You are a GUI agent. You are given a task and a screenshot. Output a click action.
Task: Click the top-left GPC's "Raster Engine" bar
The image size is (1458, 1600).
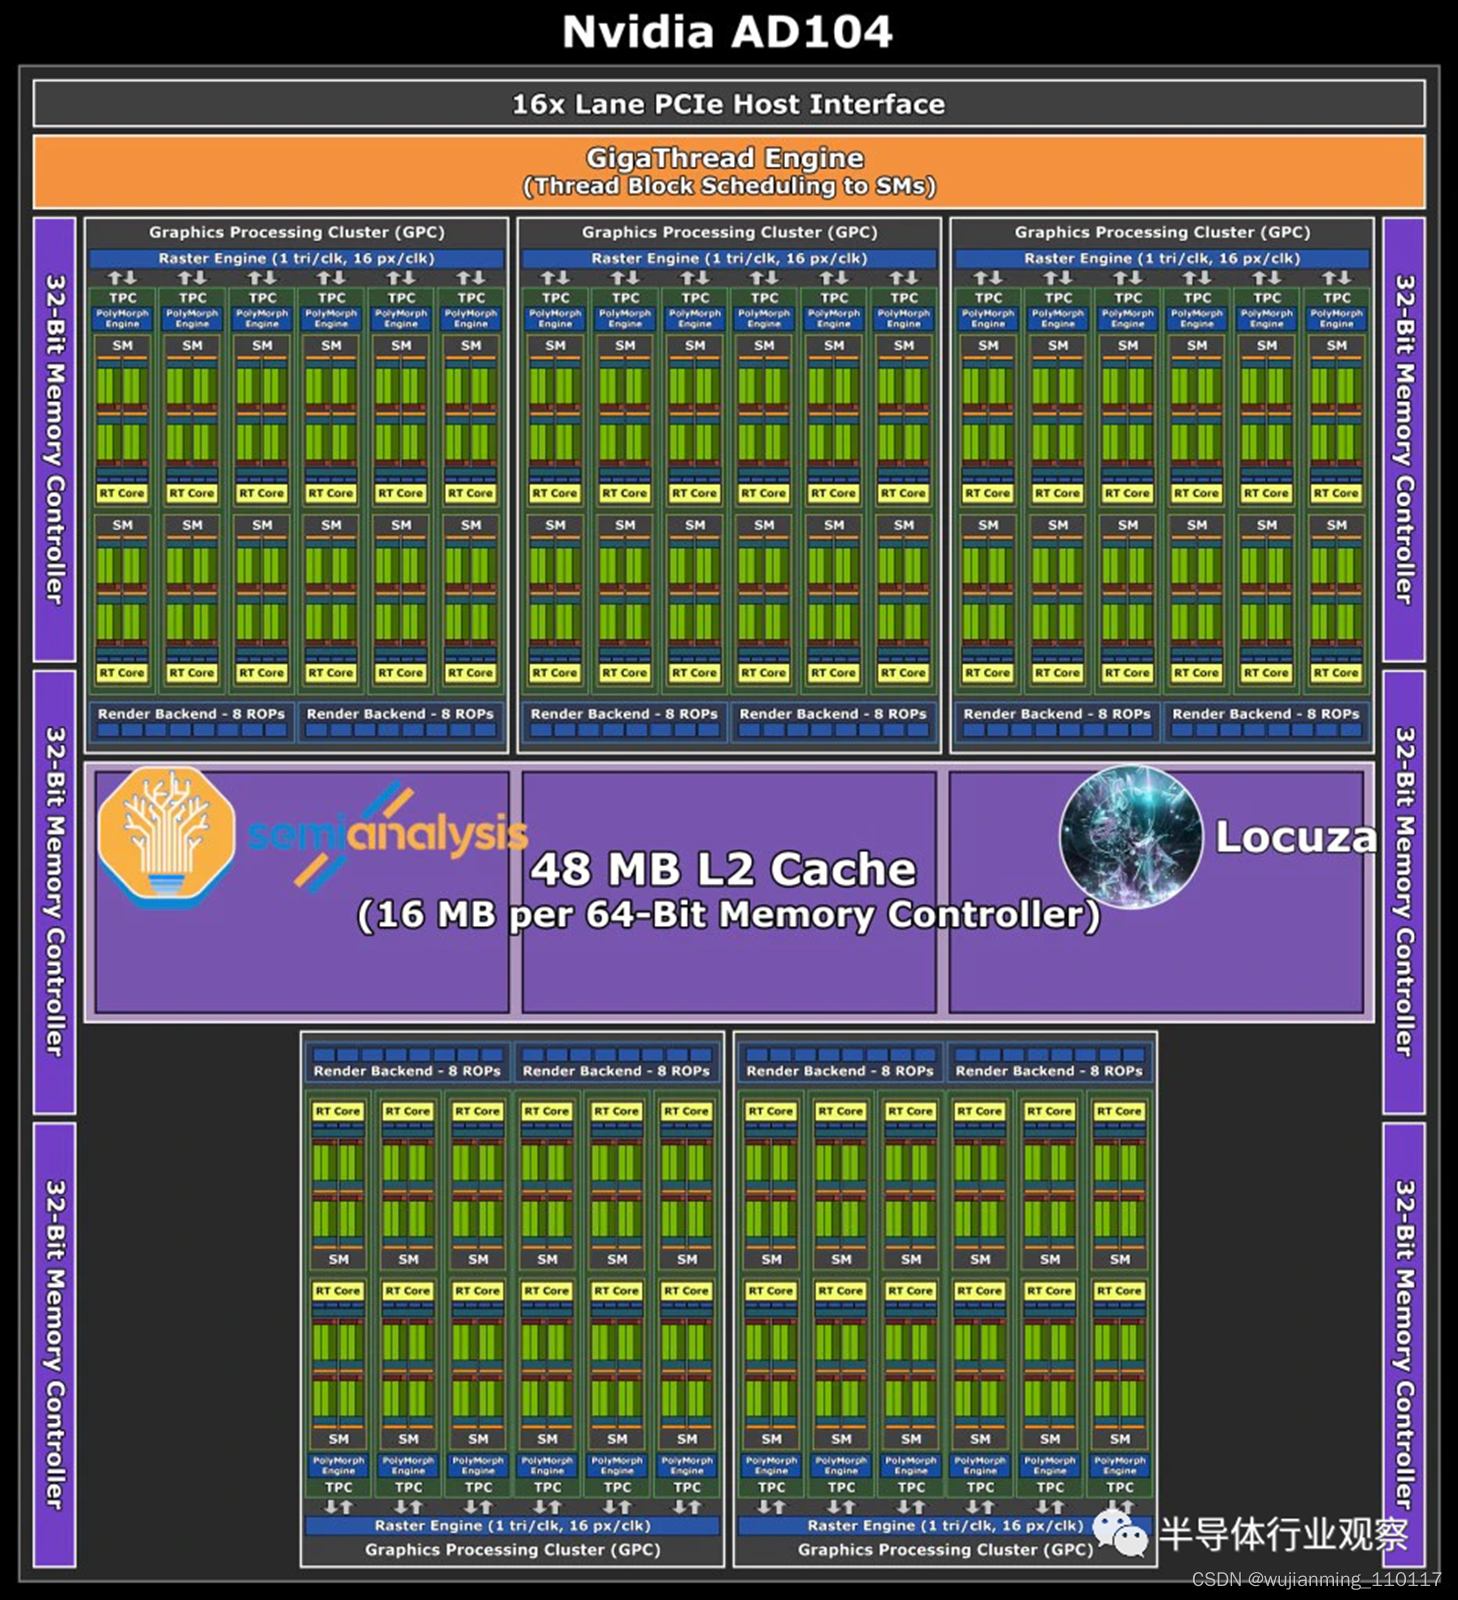tap(297, 258)
